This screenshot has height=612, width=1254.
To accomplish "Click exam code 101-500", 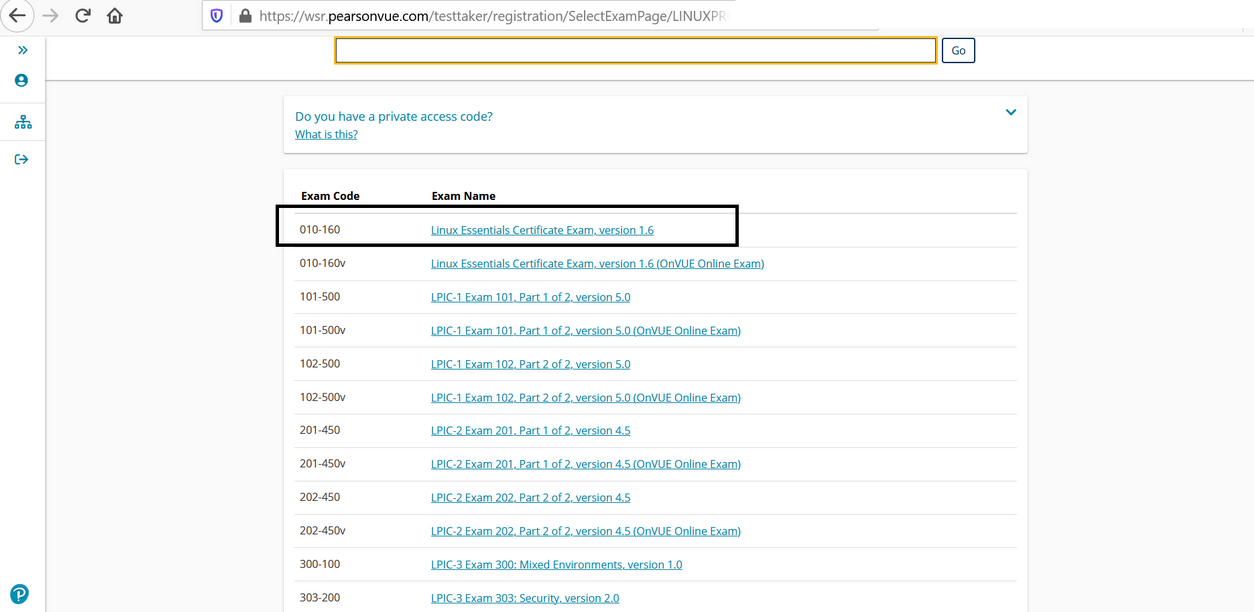I will click(x=320, y=297).
